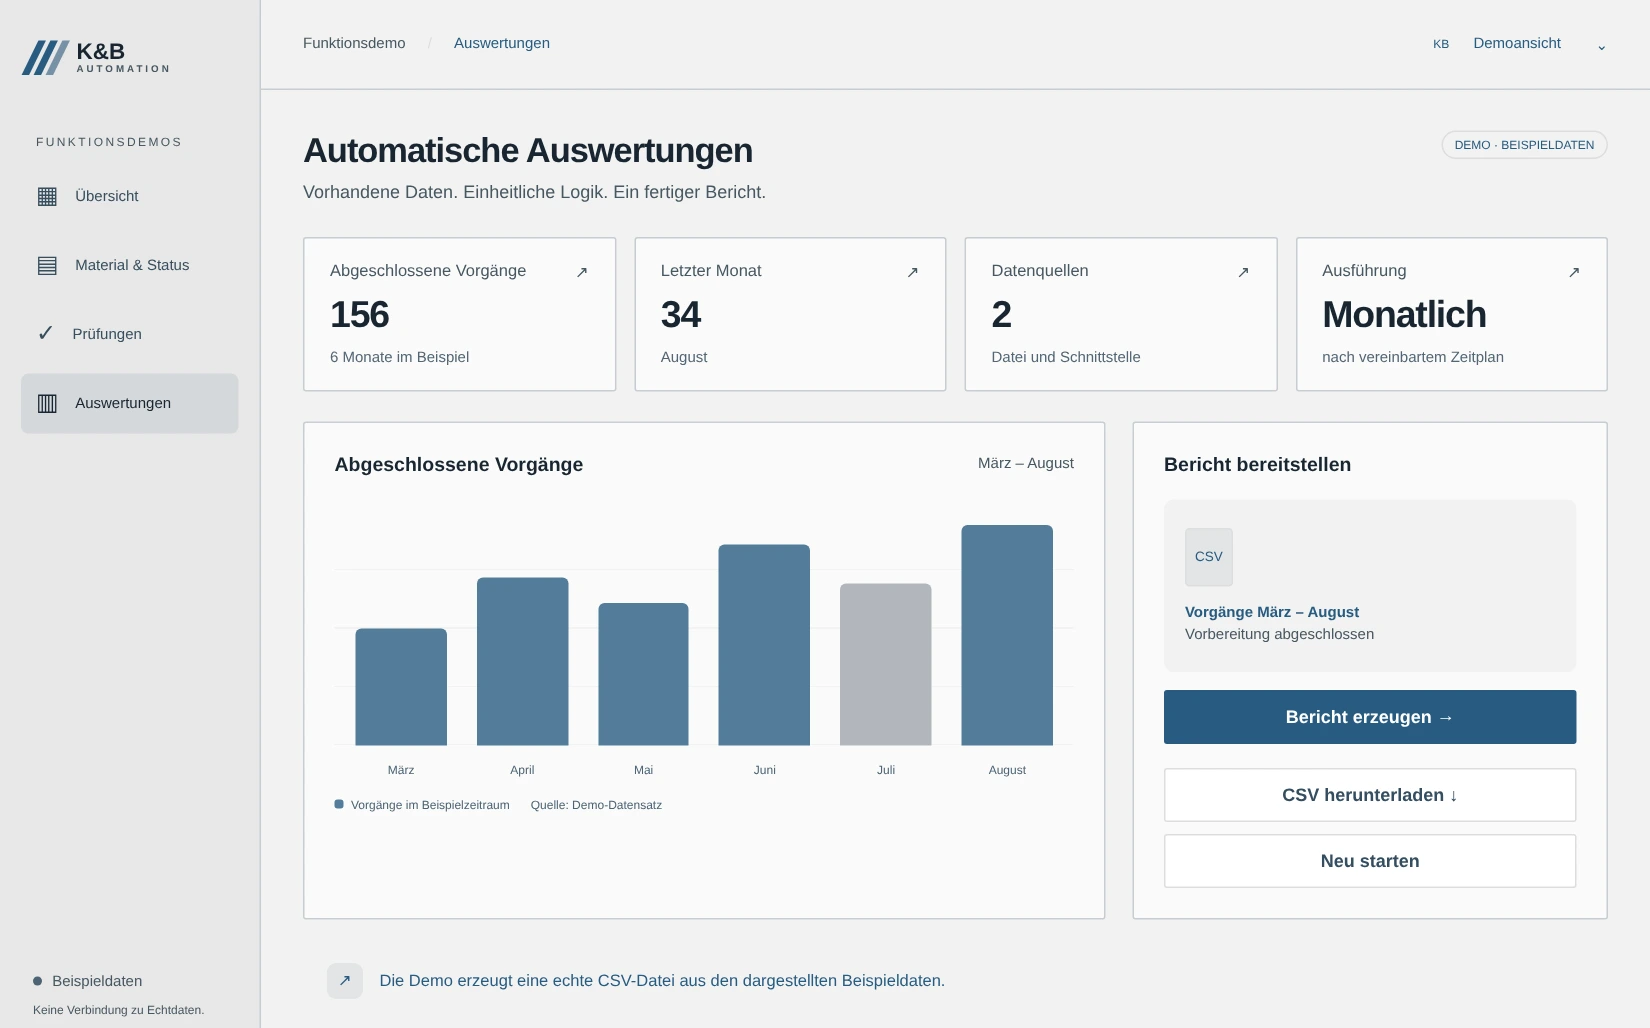Click Funktionsdemo breadcrumb
The image size is (1650, 1028).
354,43
